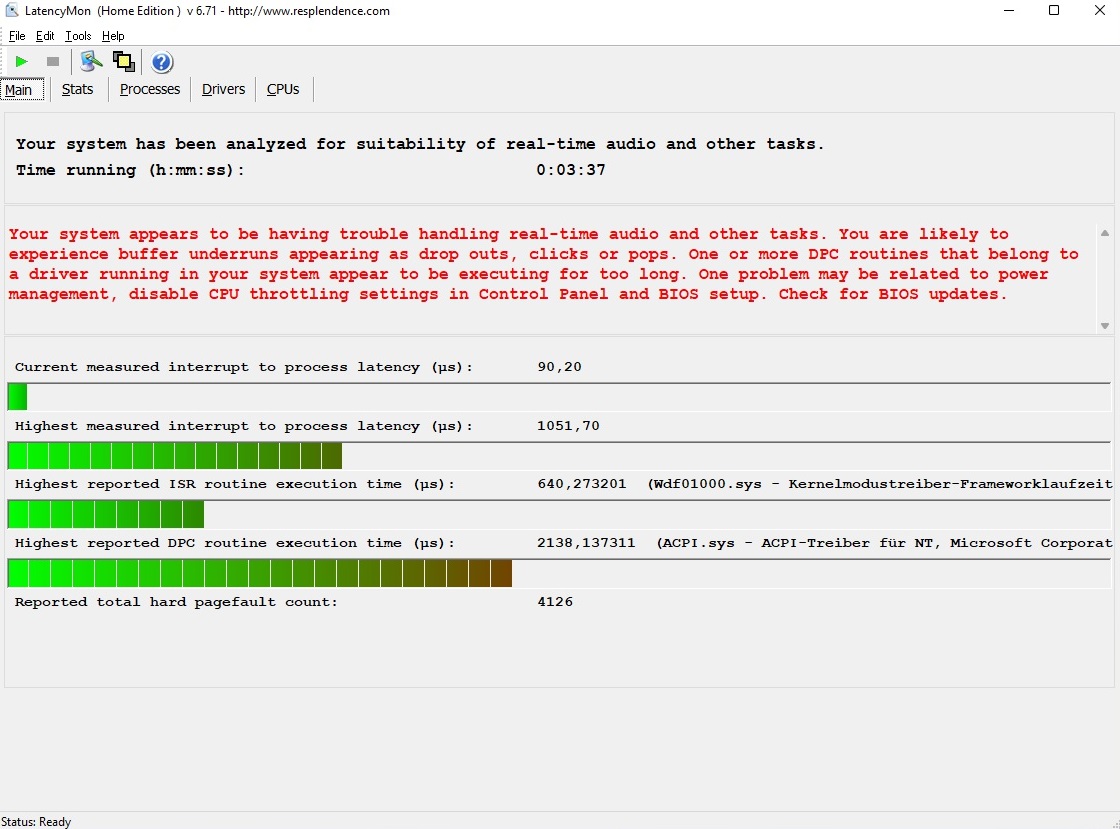Click 'Time running (h:mm:ss)' label
The image size is (1120, 829).
click(x=130, y=170)
